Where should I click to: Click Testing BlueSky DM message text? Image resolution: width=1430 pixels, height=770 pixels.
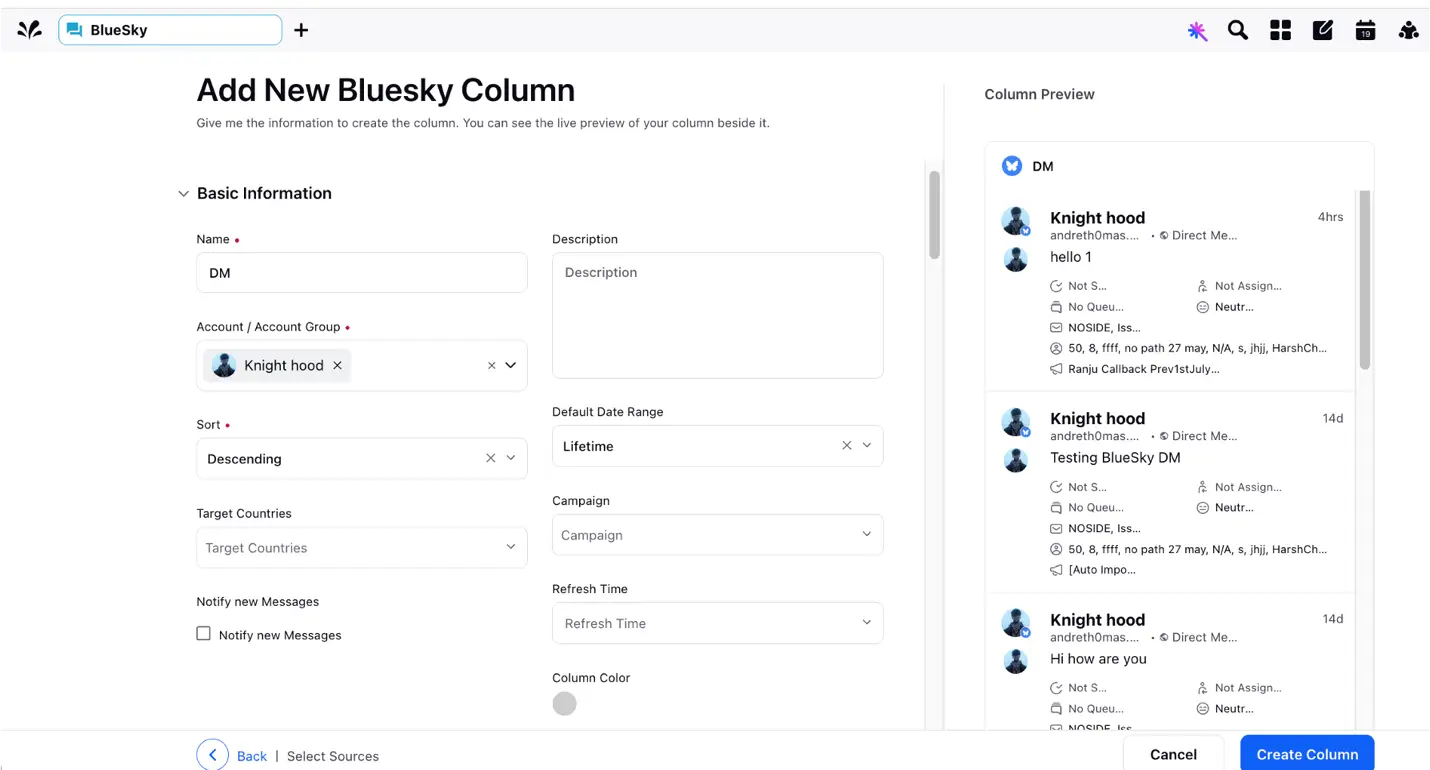pyautogui.click(x=1115, y=458)
